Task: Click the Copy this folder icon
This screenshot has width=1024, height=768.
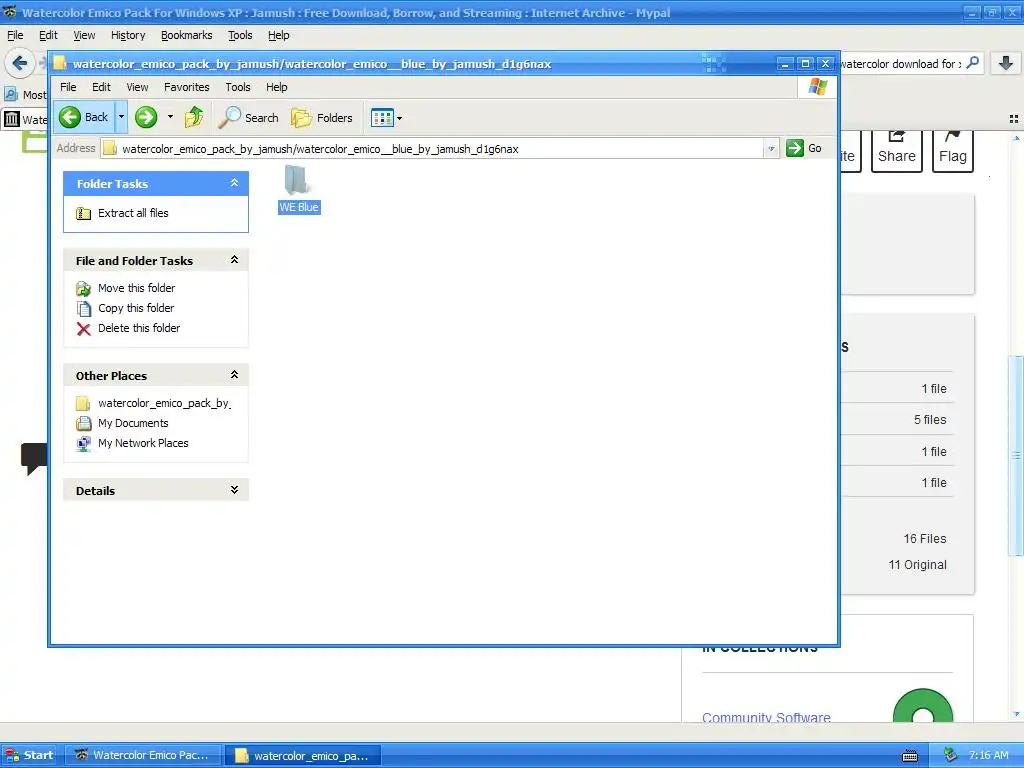Action: tap(84, 308)
